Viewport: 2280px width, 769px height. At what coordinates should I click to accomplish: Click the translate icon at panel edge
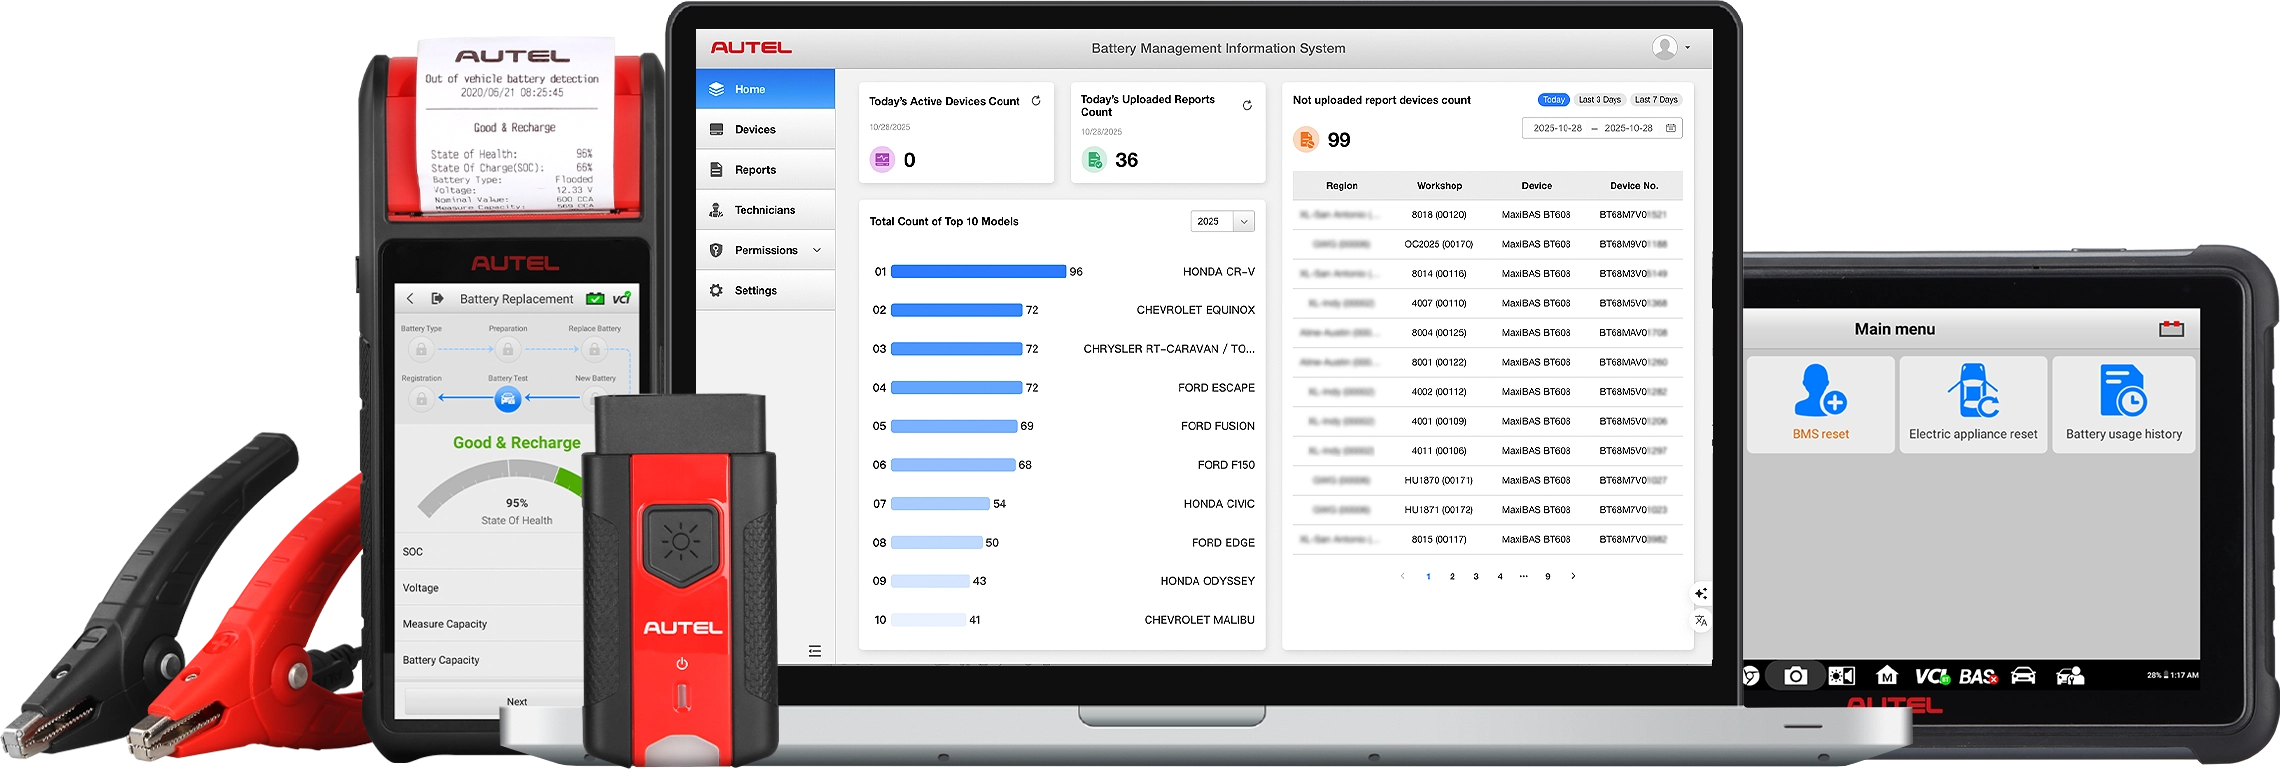click(x=1701, y=621)
